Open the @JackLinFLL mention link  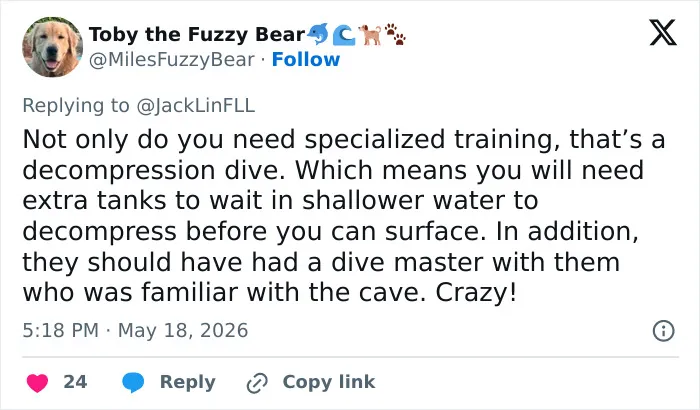(x=196, y=105)
